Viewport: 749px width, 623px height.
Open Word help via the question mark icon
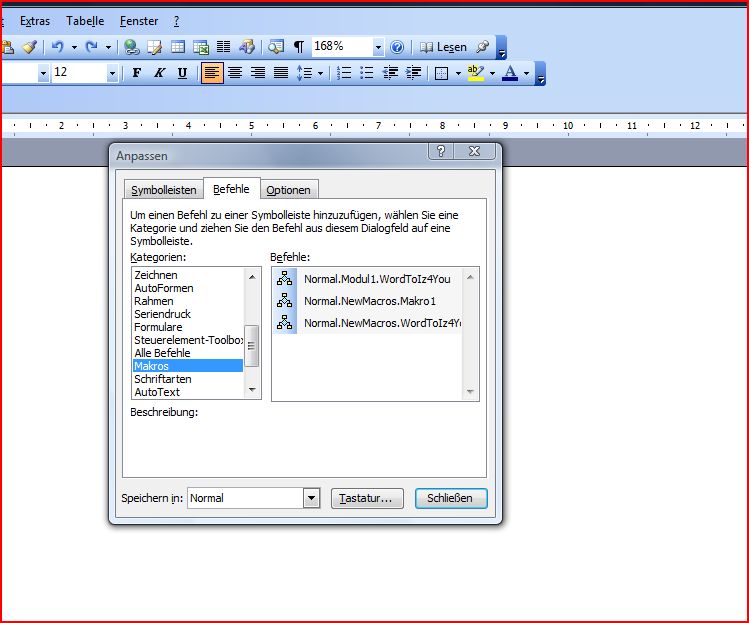(x=397, y=47)
